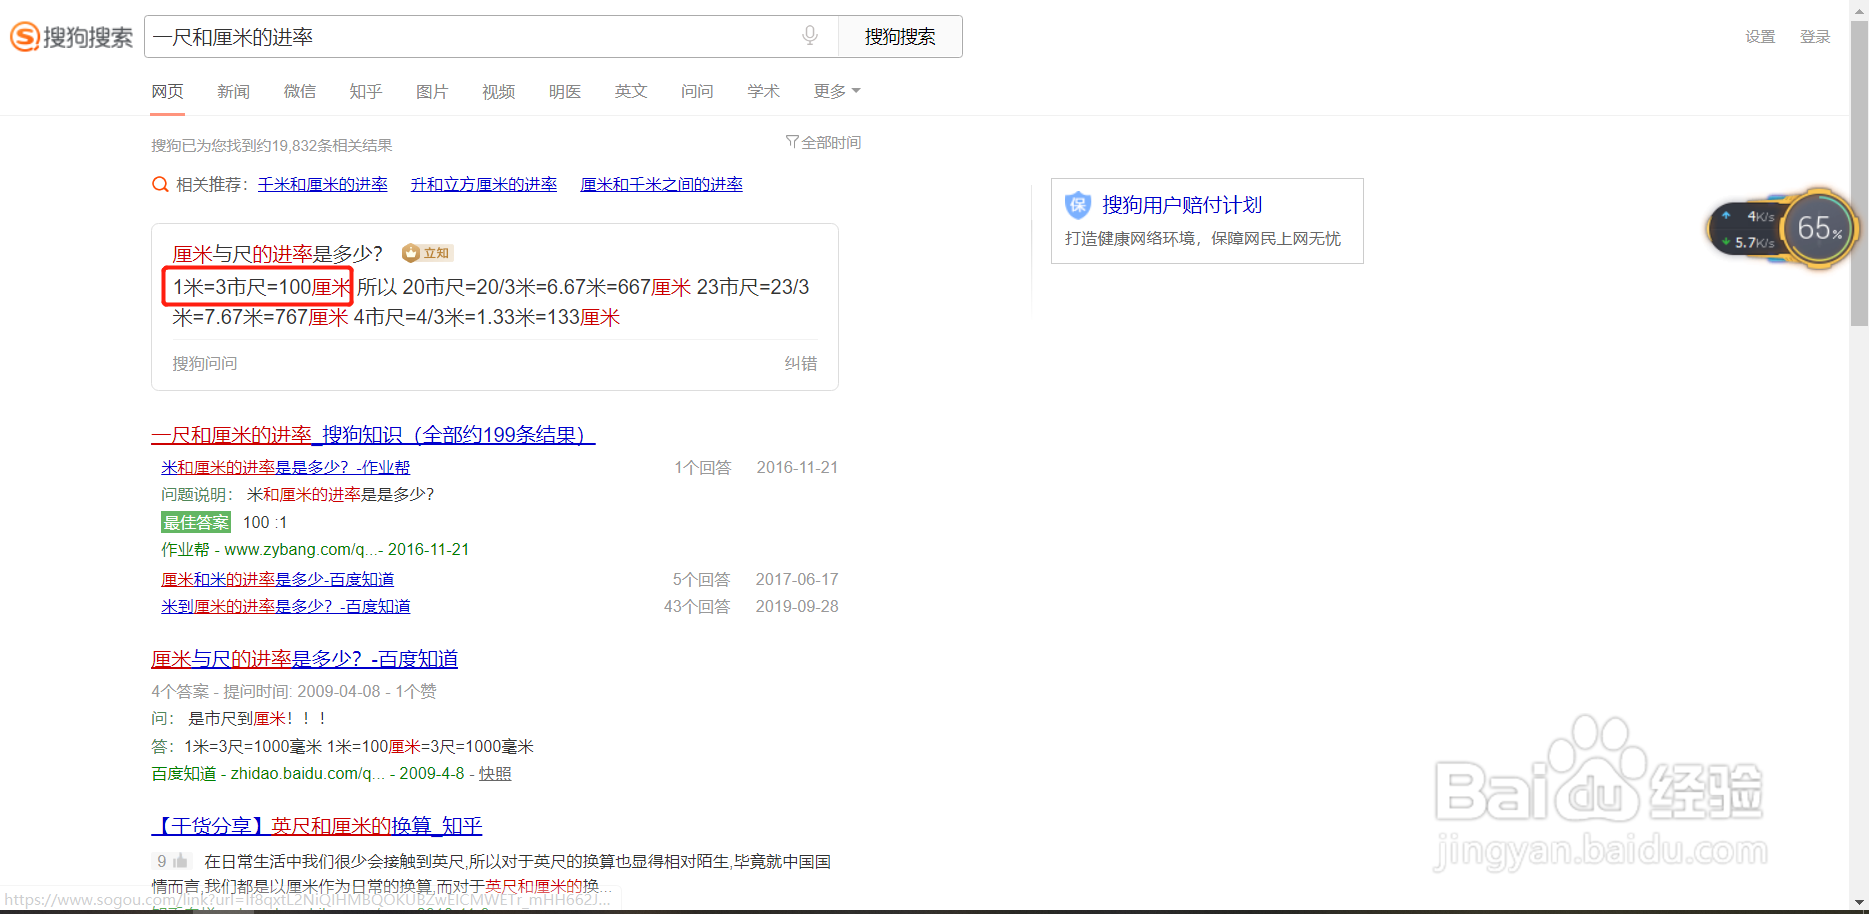Click the page vertical scrollbar thumb

(1859, 174)
